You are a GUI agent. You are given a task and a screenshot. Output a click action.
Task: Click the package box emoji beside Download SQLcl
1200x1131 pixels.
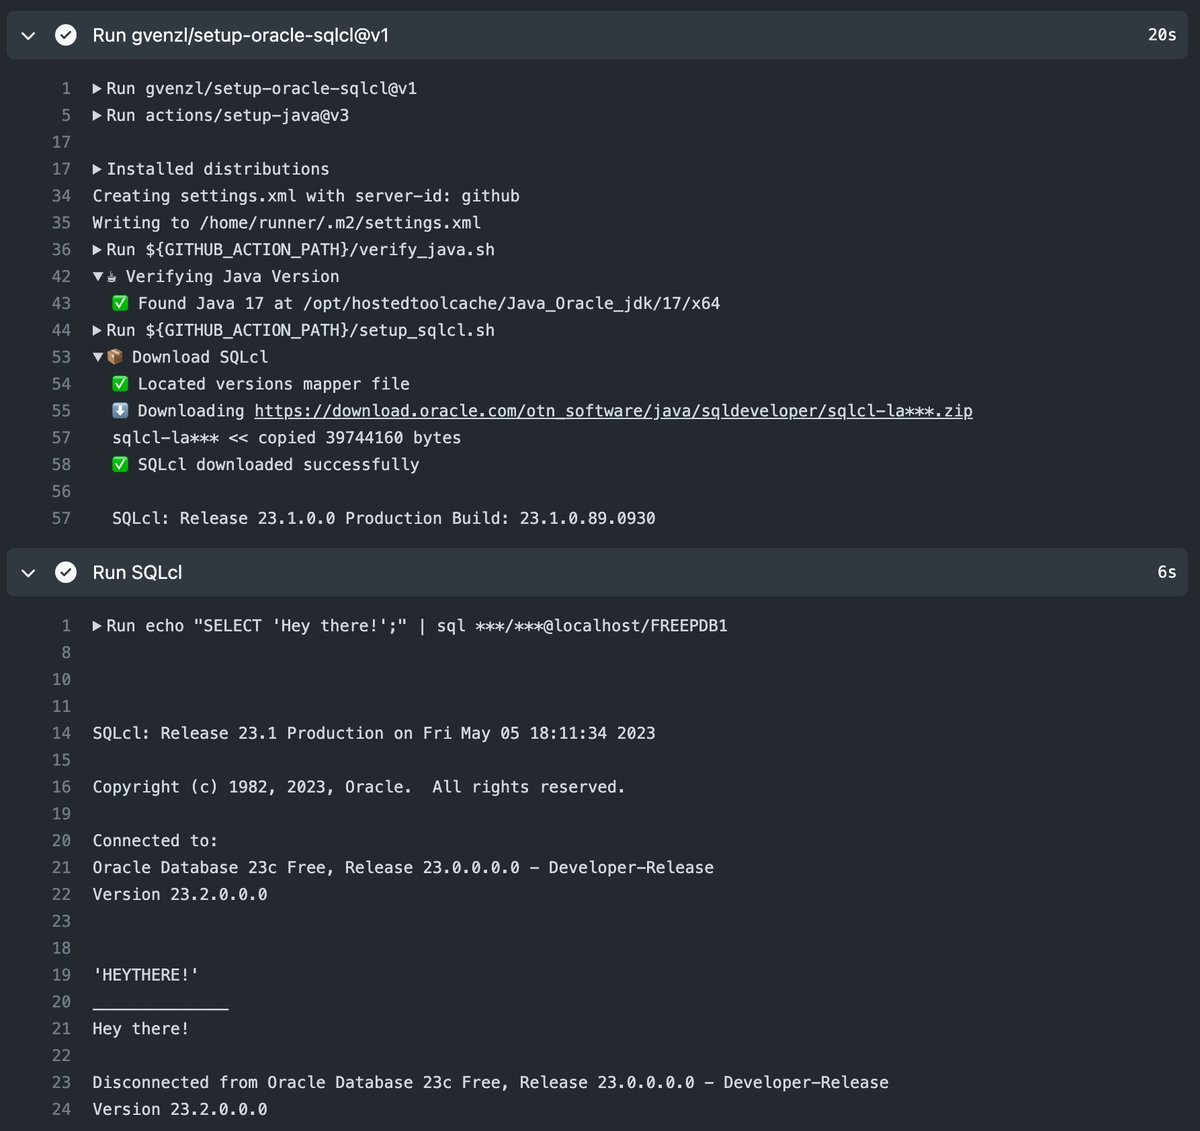[114, 357]
